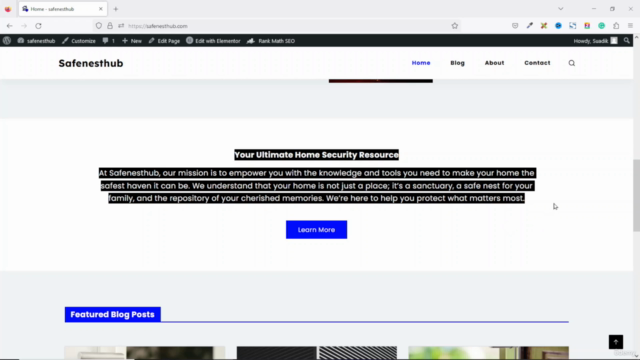Screen dimensions: 640x360
Task: Open the third featured post thumbnail
Action: point(489,353)
